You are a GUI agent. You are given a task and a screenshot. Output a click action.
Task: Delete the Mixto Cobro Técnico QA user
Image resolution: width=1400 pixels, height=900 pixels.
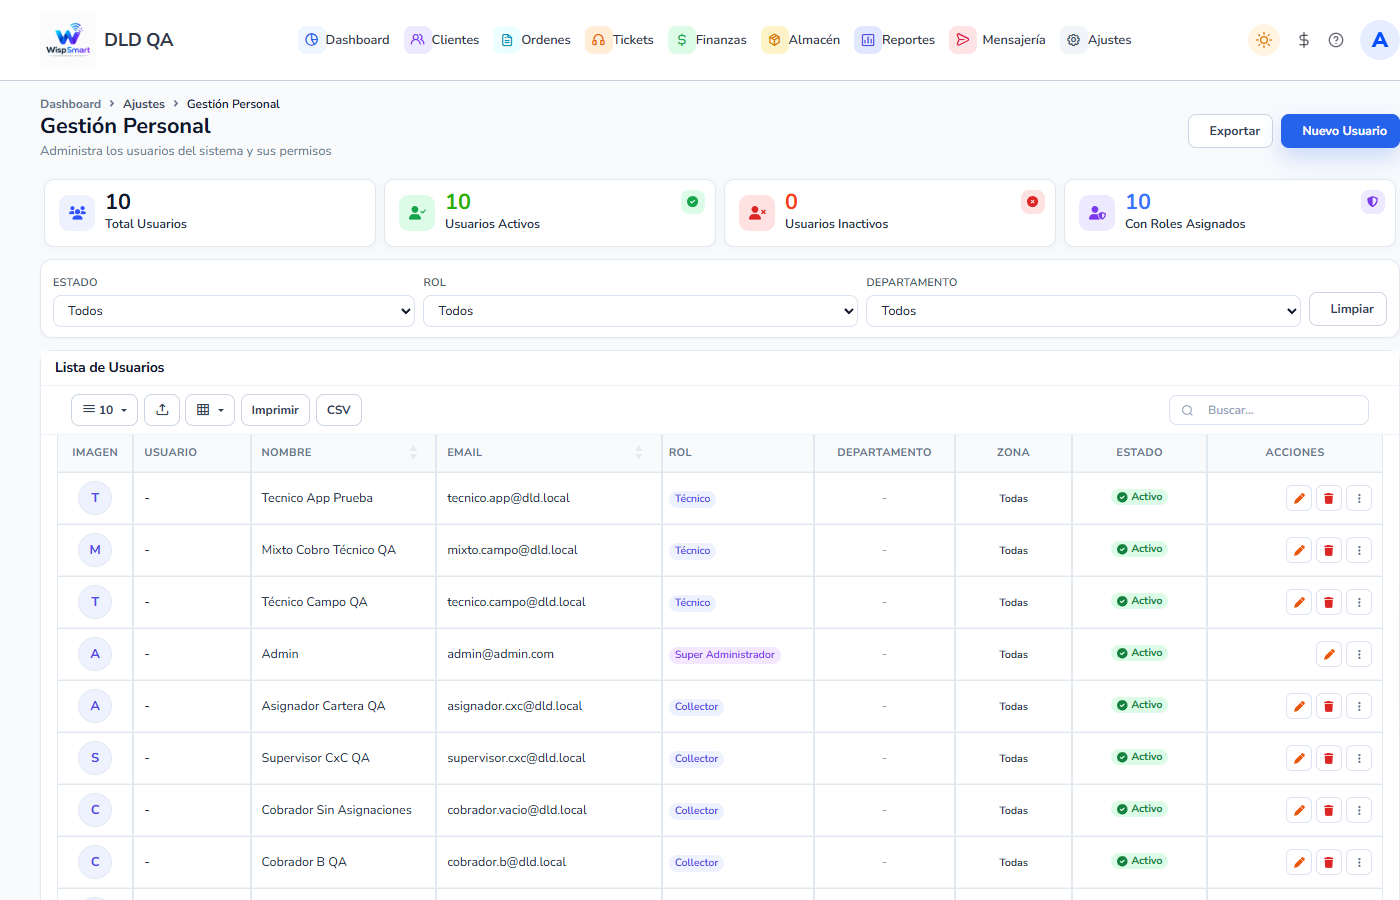pyautogui.click(x=1329, y=550)
